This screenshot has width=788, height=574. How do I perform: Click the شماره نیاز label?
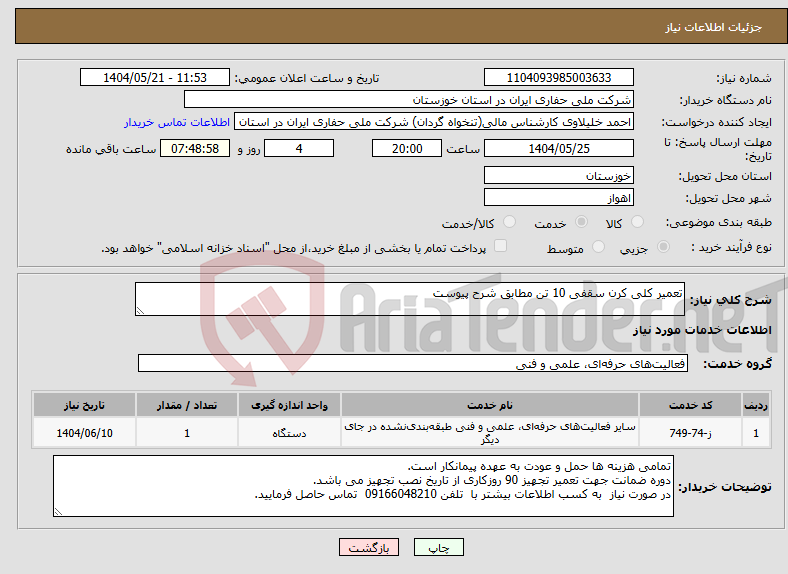[x=744, y=78]
